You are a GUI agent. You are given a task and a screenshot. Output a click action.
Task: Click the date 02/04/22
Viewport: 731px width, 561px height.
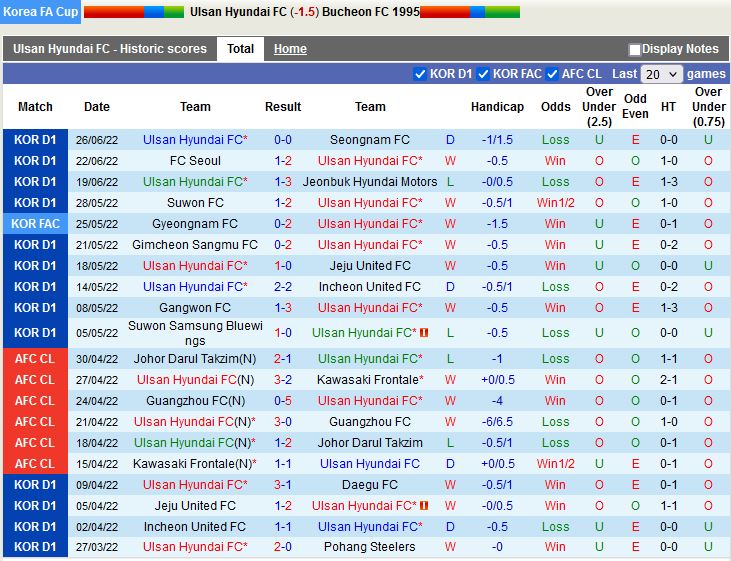pos(97,526)
